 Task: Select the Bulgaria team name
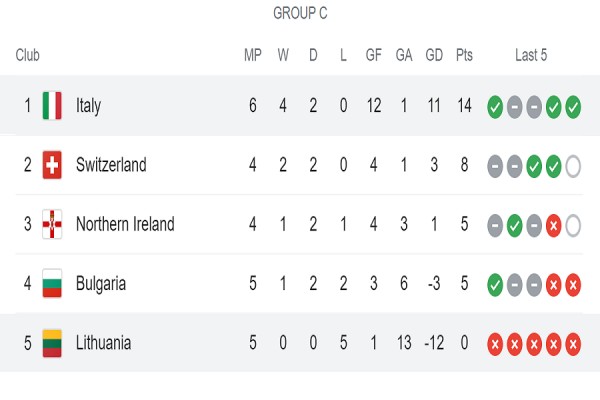click(101, 284)
